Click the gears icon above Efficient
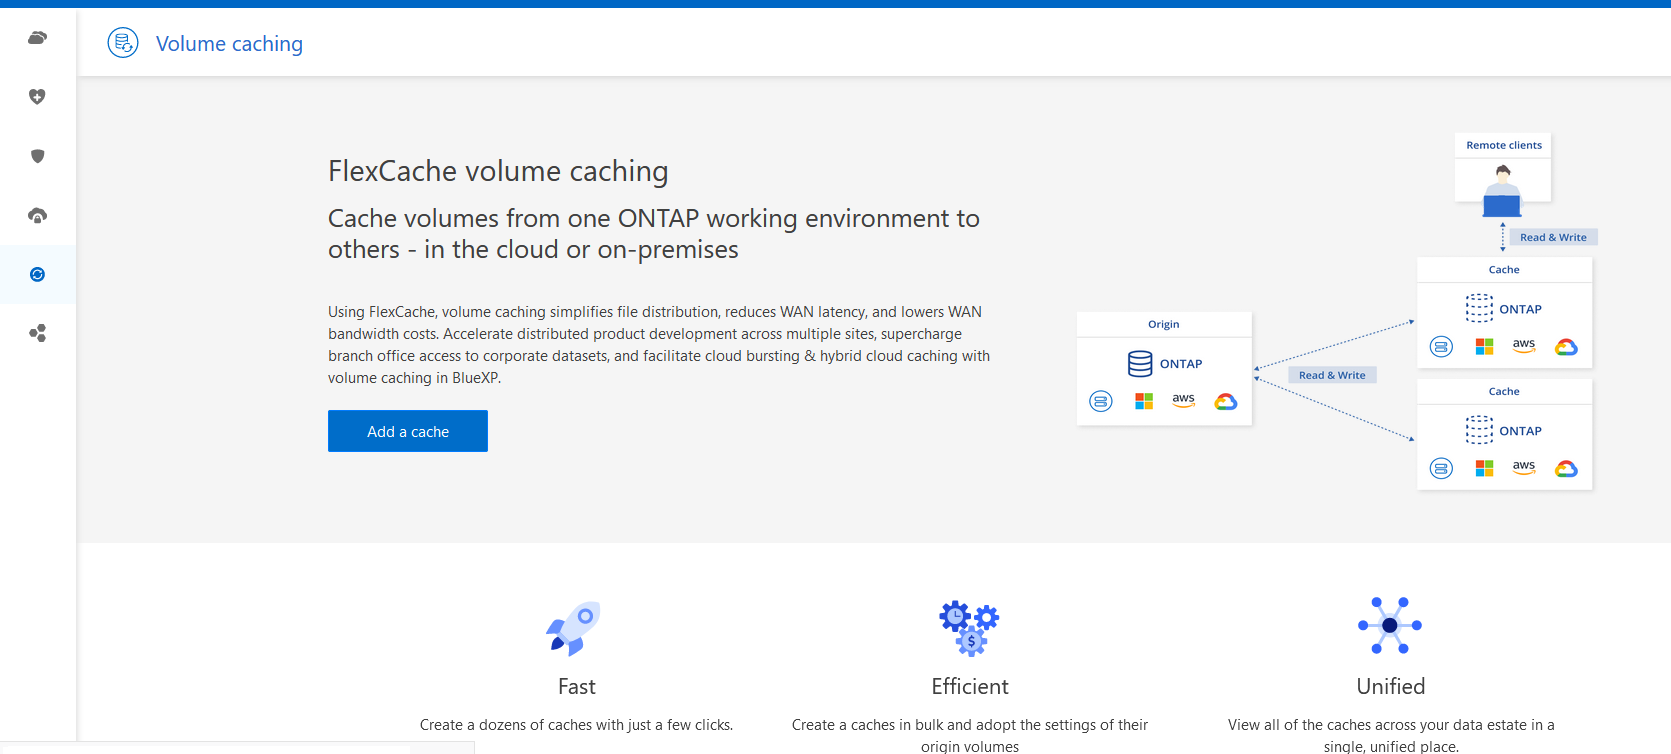 (969, 627)
